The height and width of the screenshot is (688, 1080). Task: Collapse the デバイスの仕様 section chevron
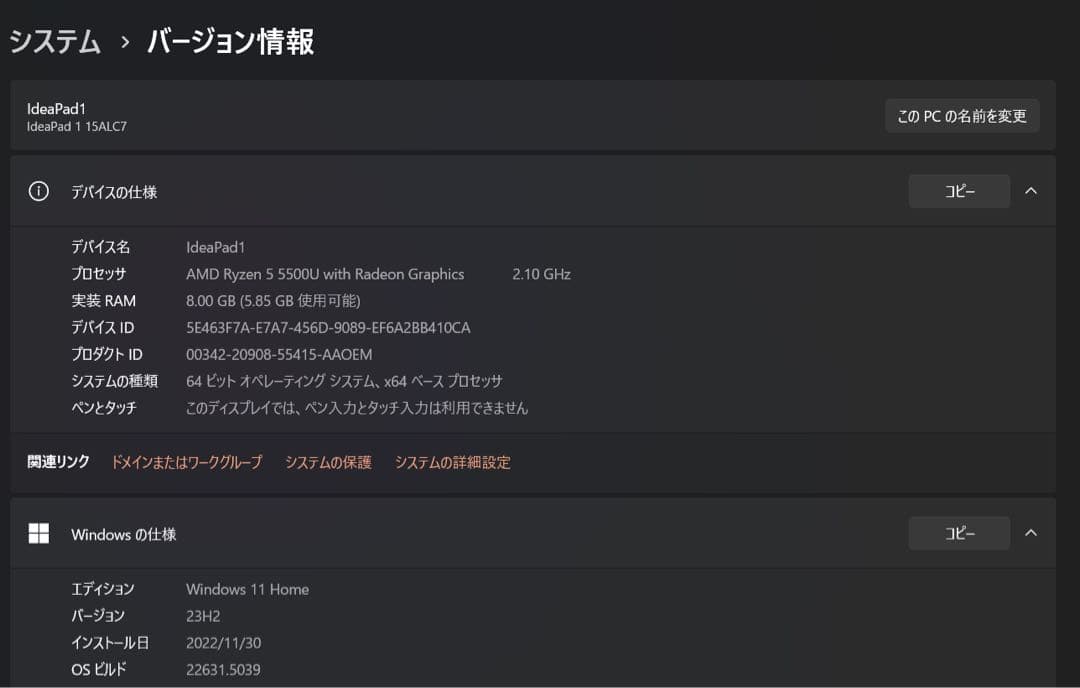(x=1032, y=191)
